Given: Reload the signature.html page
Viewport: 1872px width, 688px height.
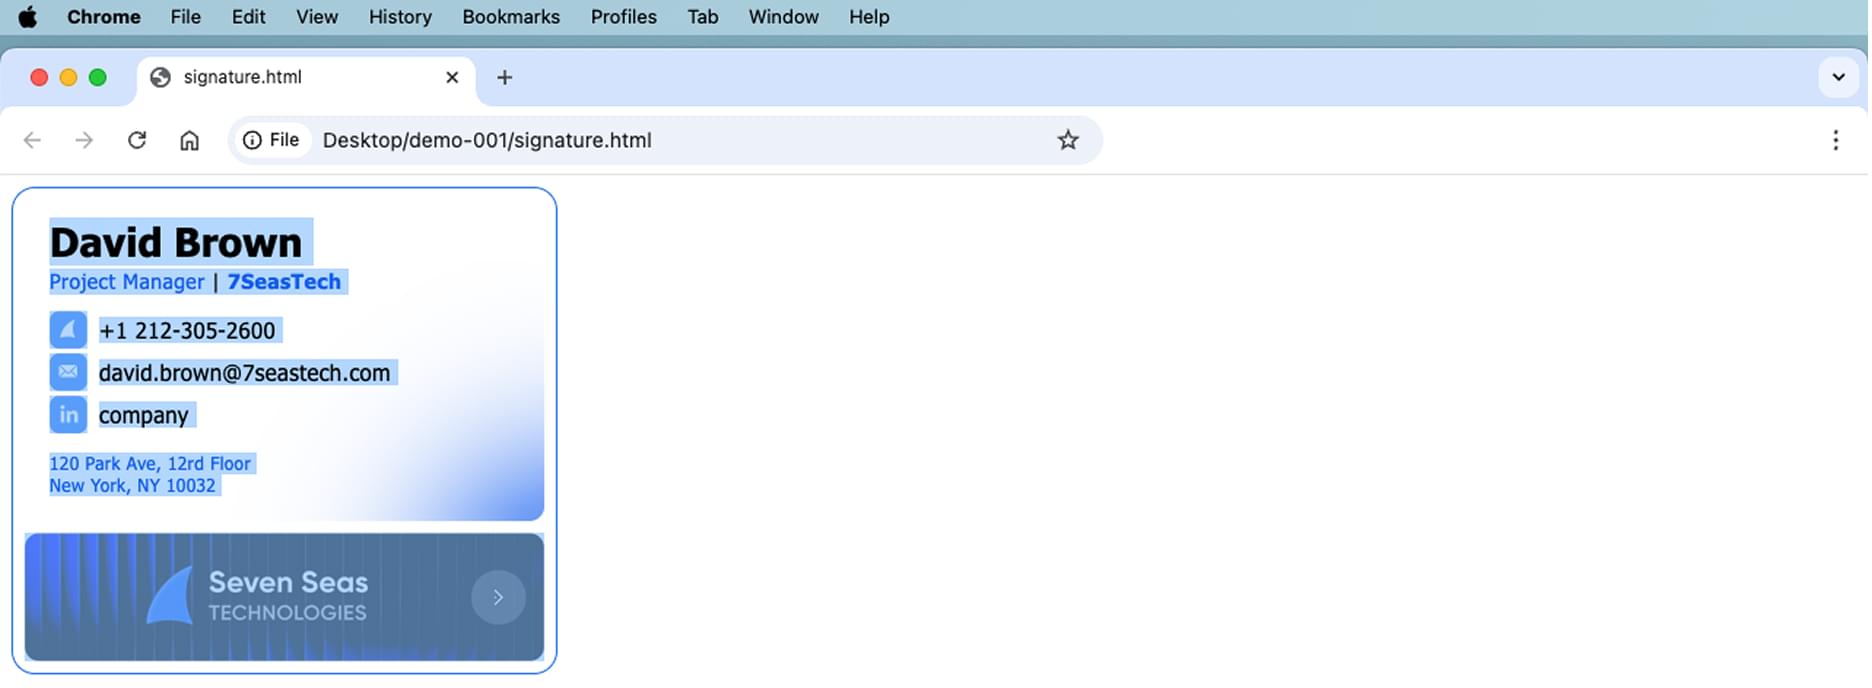Looking at the screenshot, I should pyautogui.click(x=137, y=140).
